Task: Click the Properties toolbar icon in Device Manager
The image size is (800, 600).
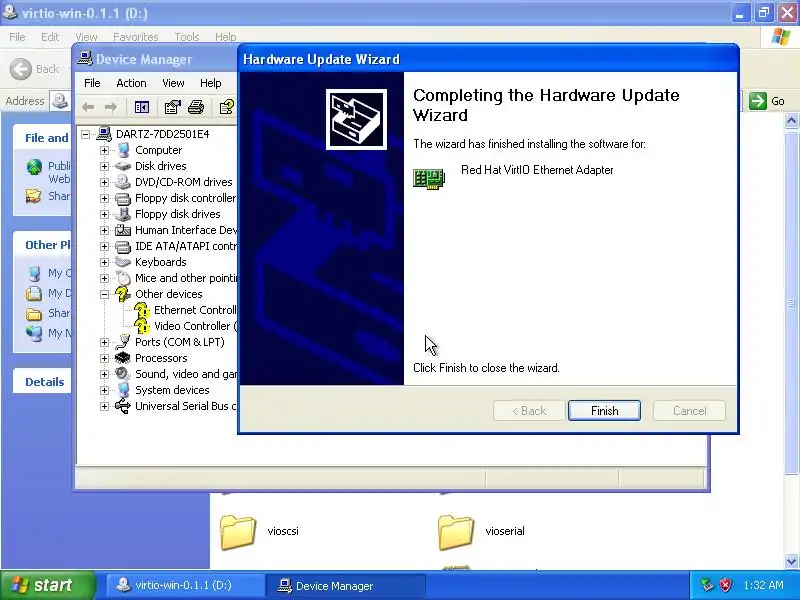Action: [172, 107]
